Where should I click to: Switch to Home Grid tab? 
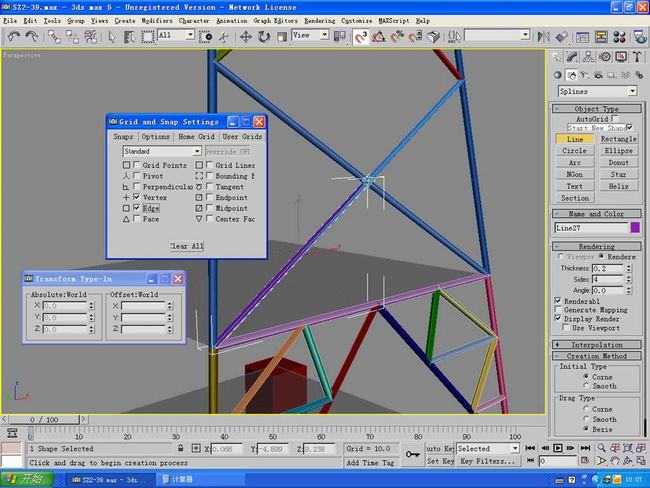coord(196,136)
